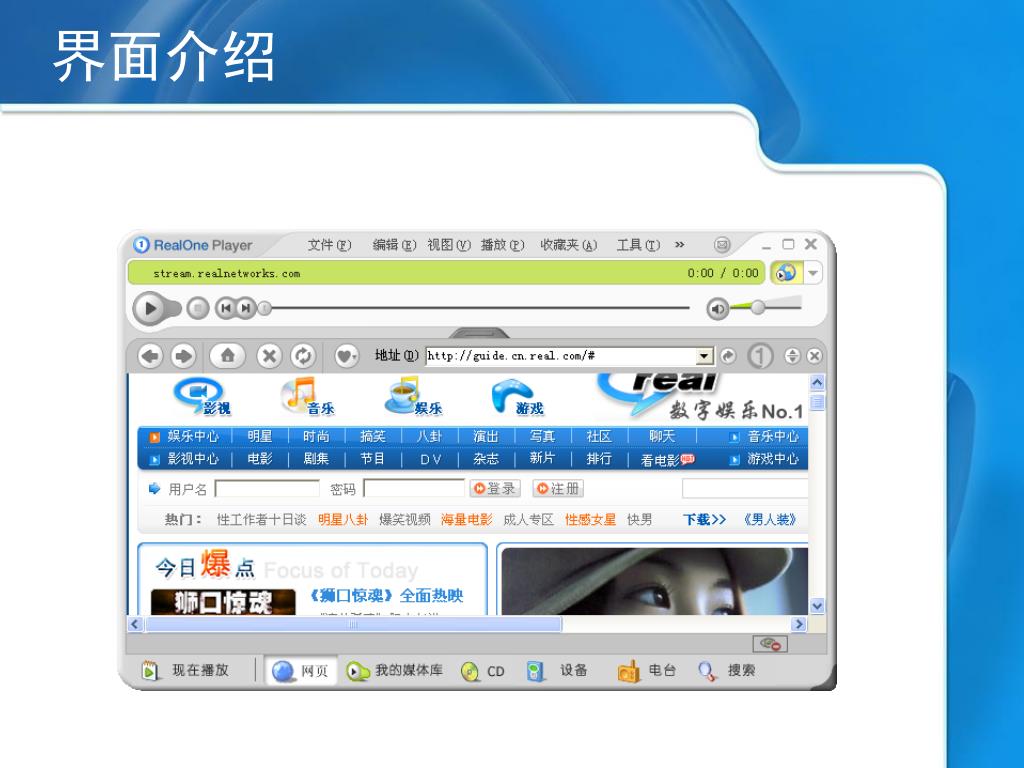Open the 工具(T) menu
This screenshot has width=1024, height=768.
tap(638, 245)
